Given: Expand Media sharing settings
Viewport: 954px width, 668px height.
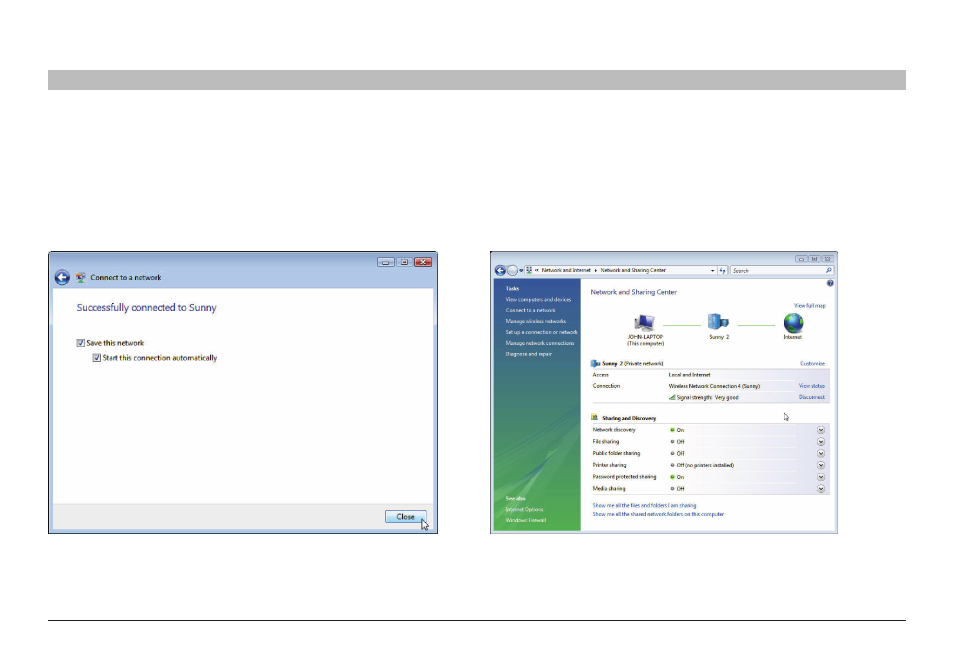Looking at the screenshot, I should tap(821, 489).
